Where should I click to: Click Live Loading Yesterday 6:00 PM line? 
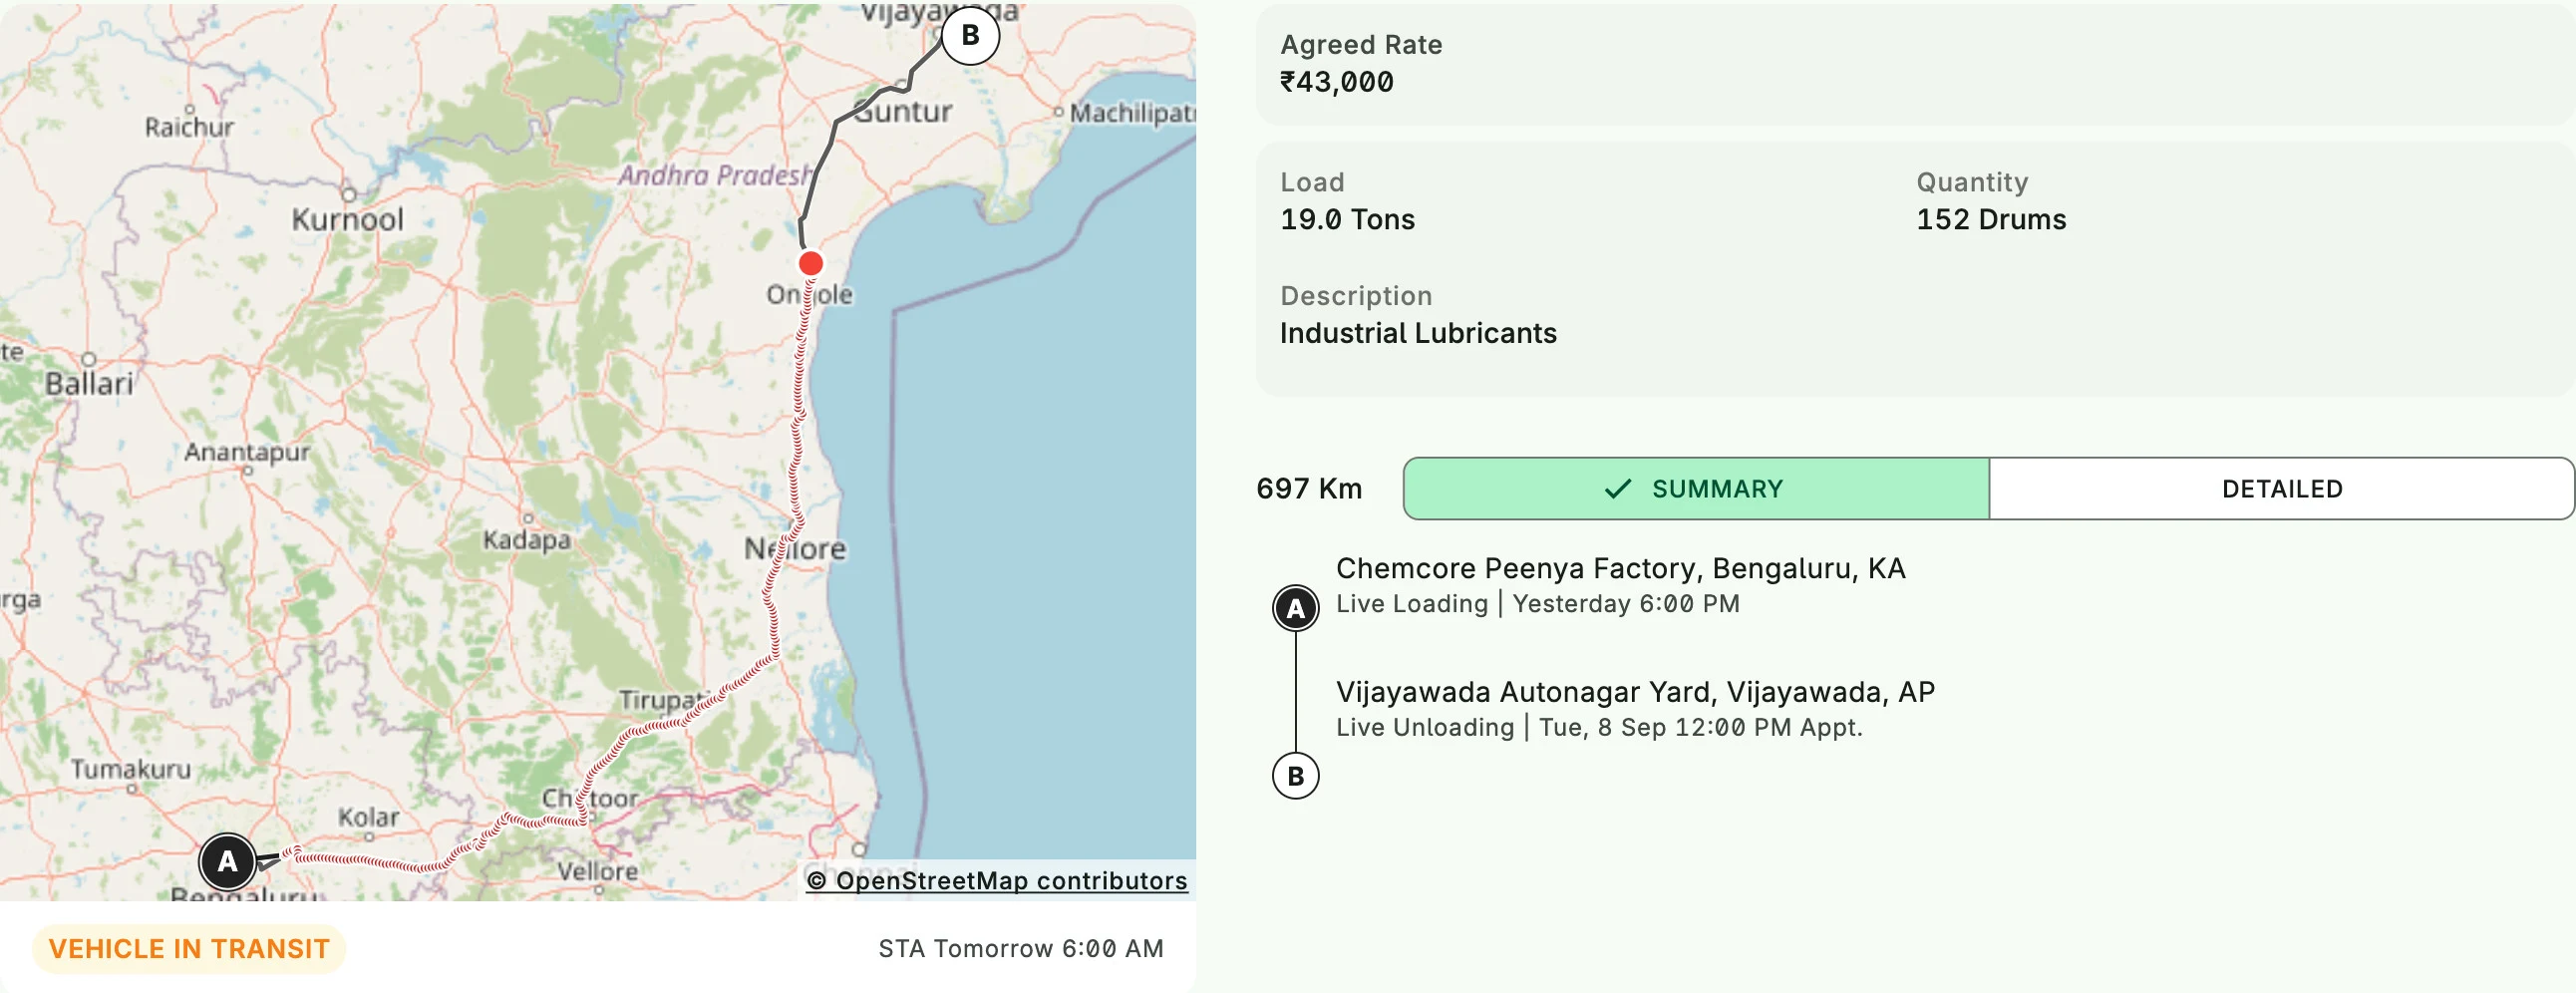click(x=1537, y=604)
